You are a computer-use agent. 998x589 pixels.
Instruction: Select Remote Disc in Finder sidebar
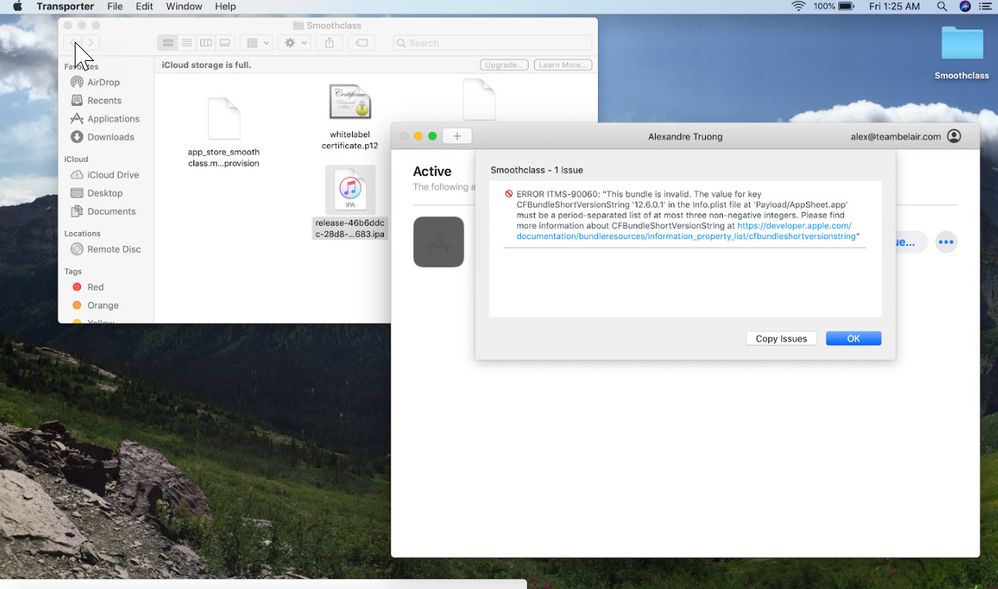pos(106,249)
